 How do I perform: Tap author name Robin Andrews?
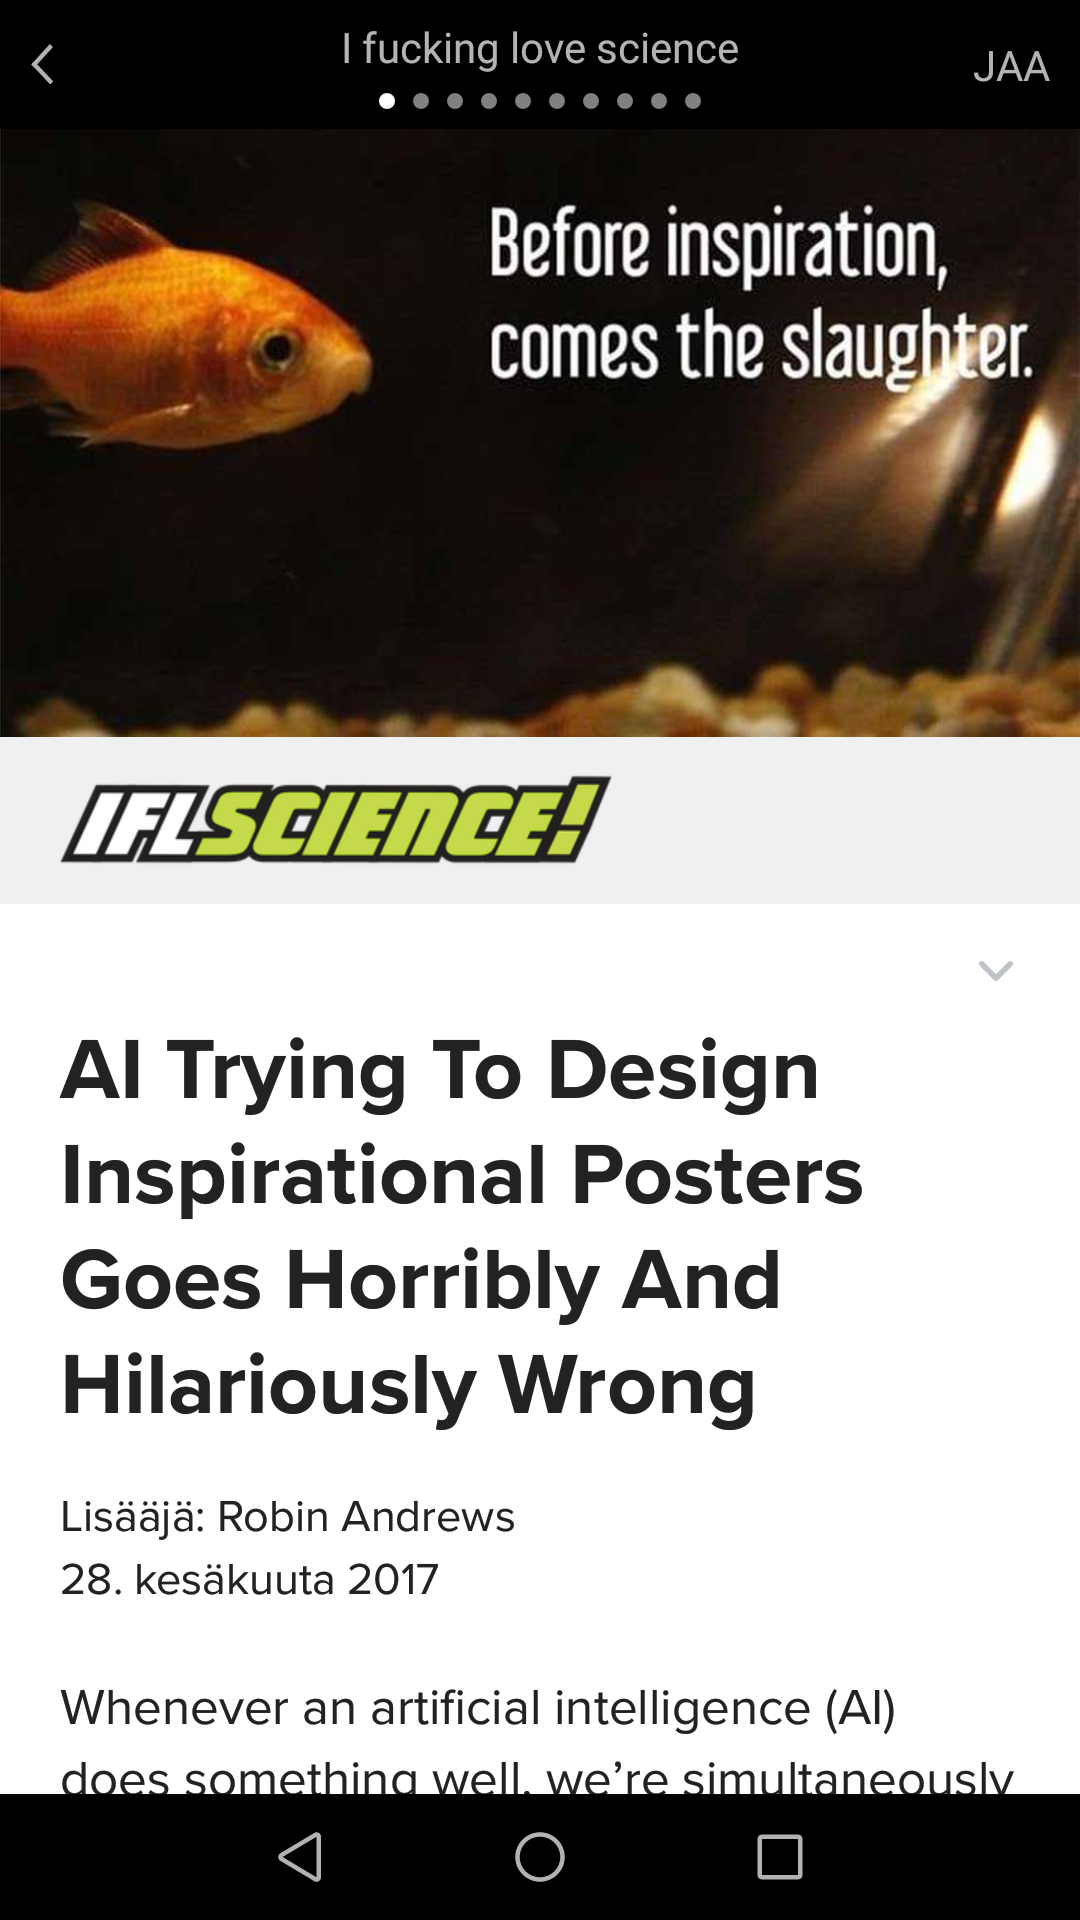[x=366, y=1516]
